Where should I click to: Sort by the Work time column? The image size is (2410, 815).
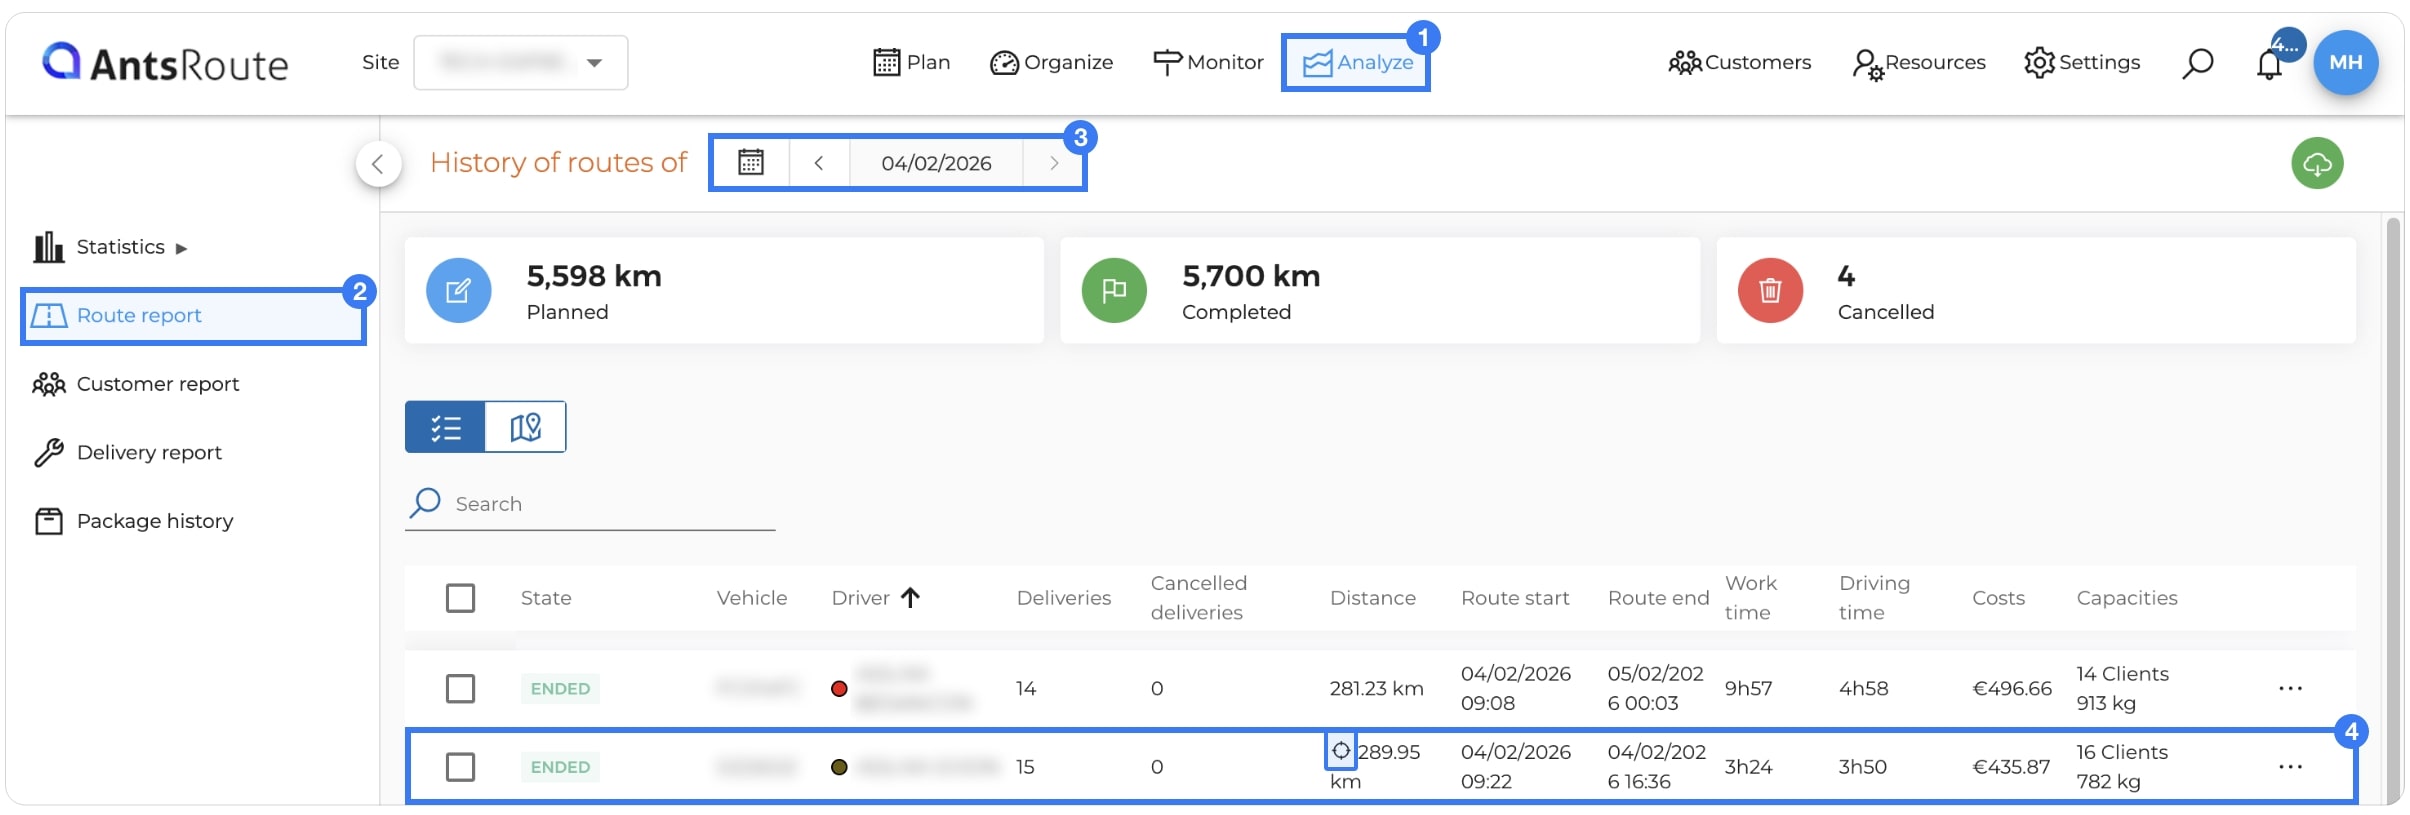pos(1750,598)
